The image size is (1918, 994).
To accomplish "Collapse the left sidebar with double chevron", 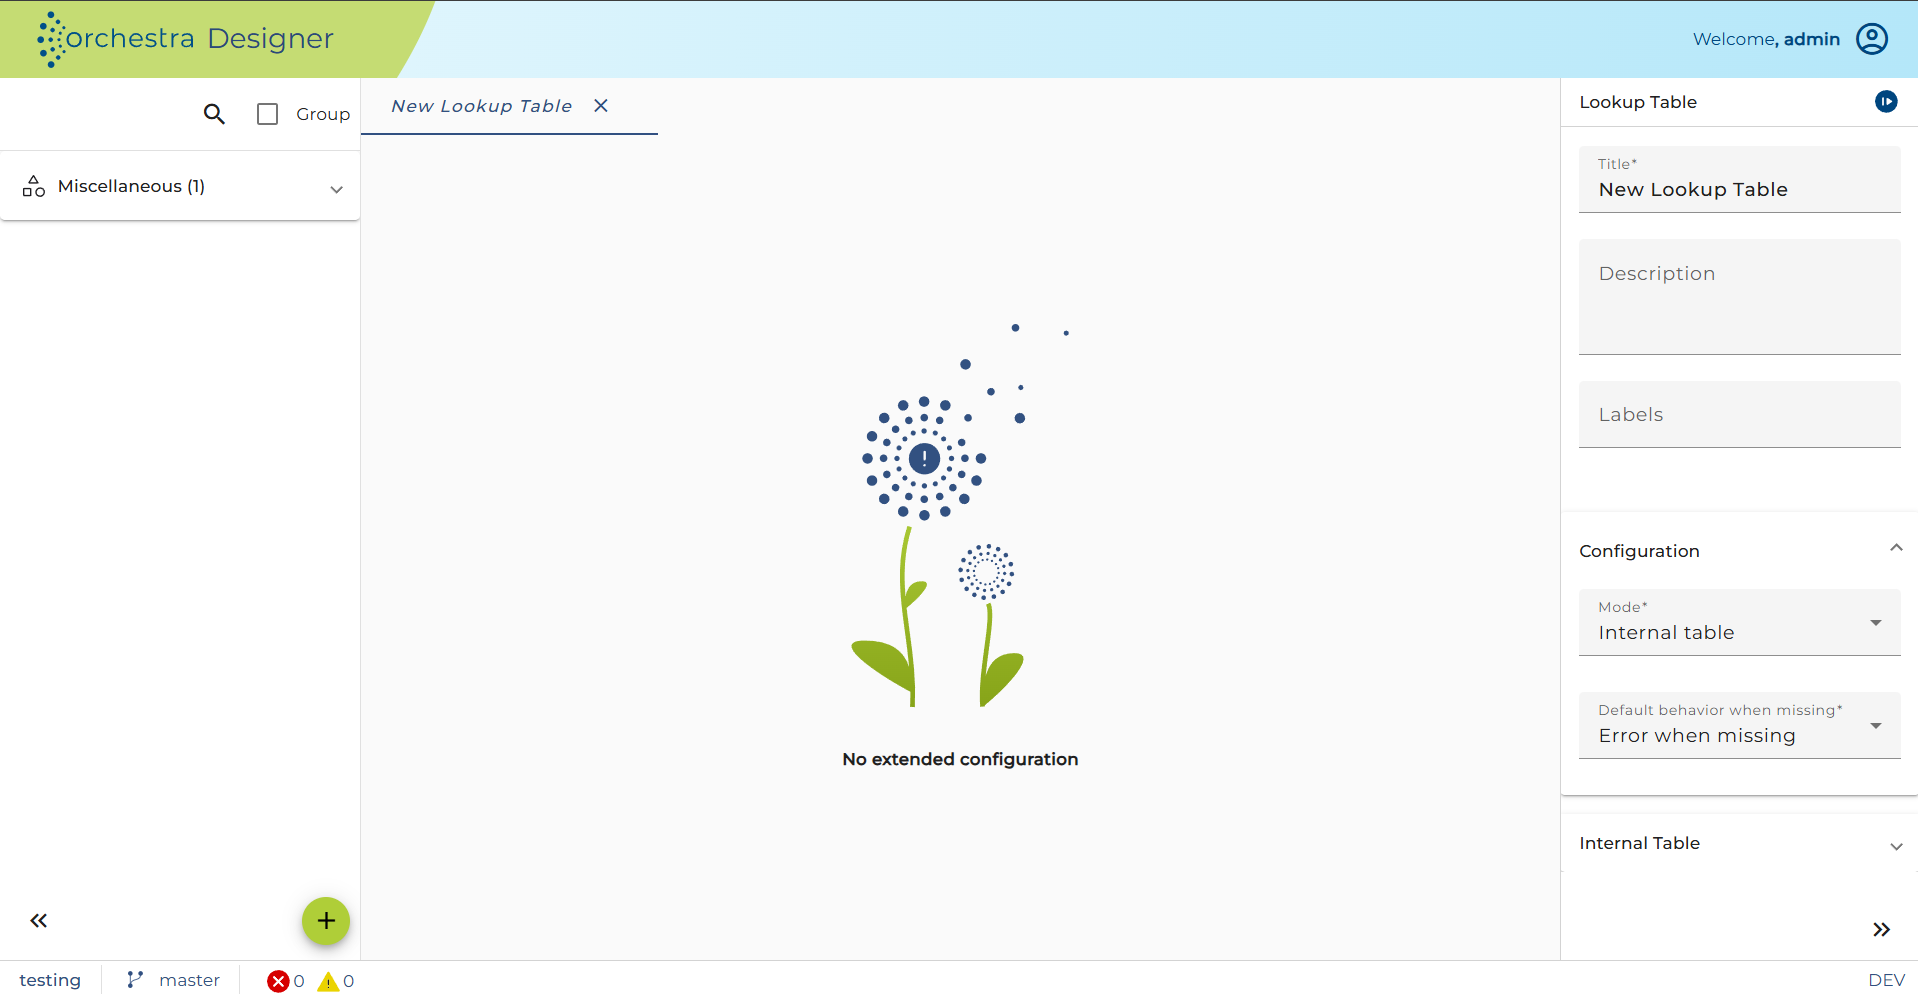I will [x=38, y=921].
